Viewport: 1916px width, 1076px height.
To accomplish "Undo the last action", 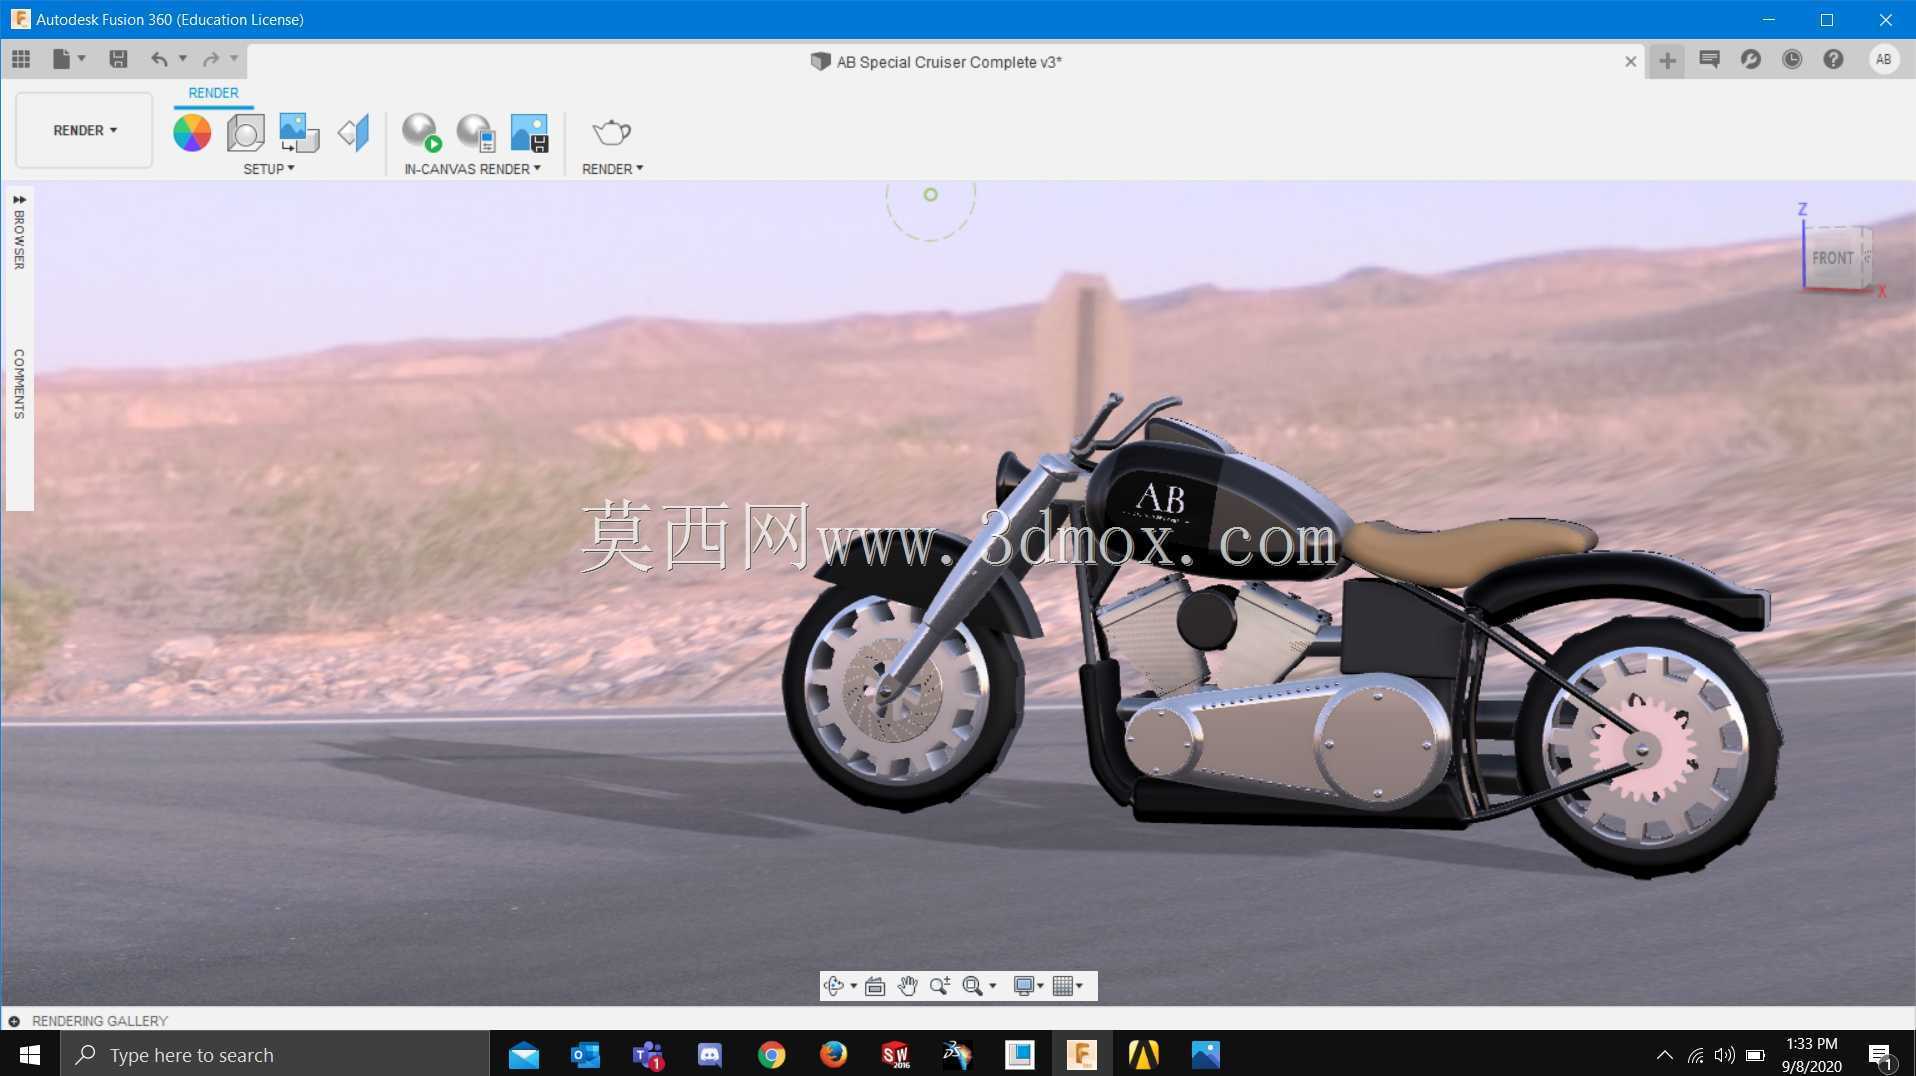I will coord(159,59).
